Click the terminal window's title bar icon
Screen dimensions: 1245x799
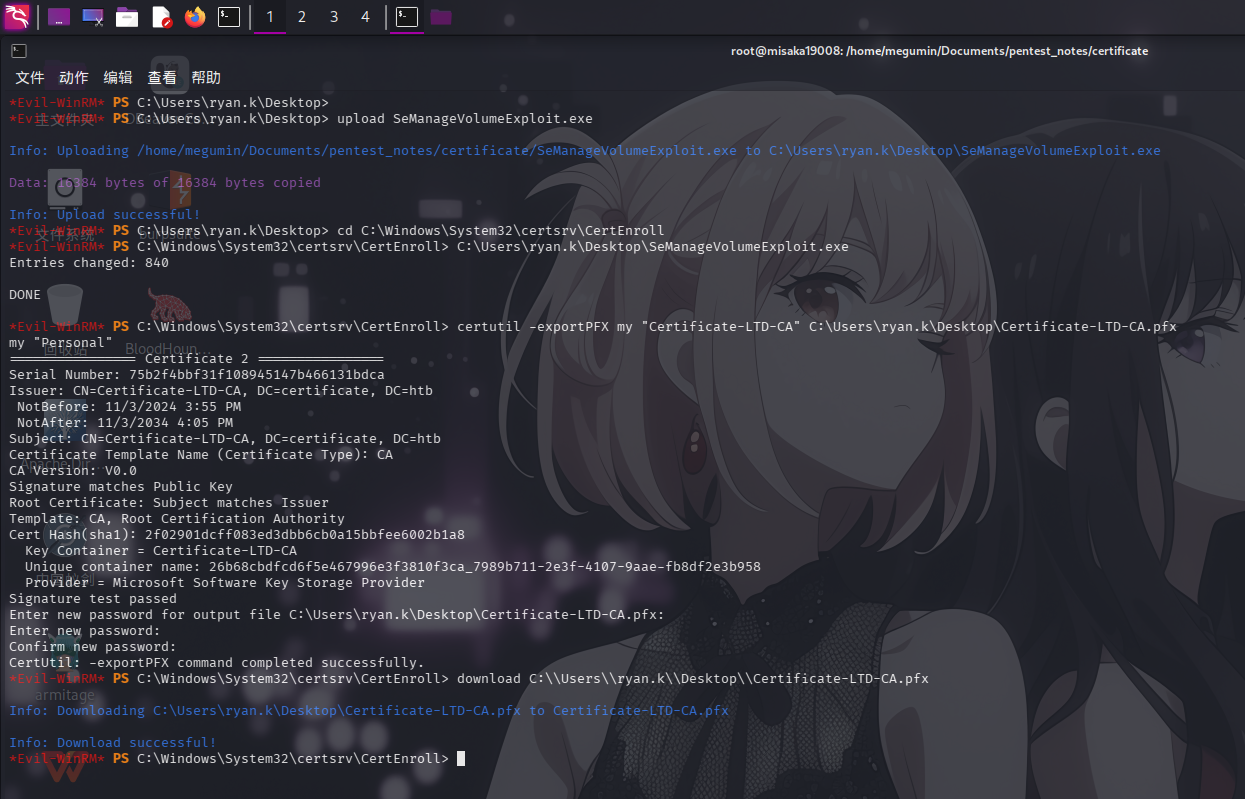pyautogui.click(x=18, y=51)
